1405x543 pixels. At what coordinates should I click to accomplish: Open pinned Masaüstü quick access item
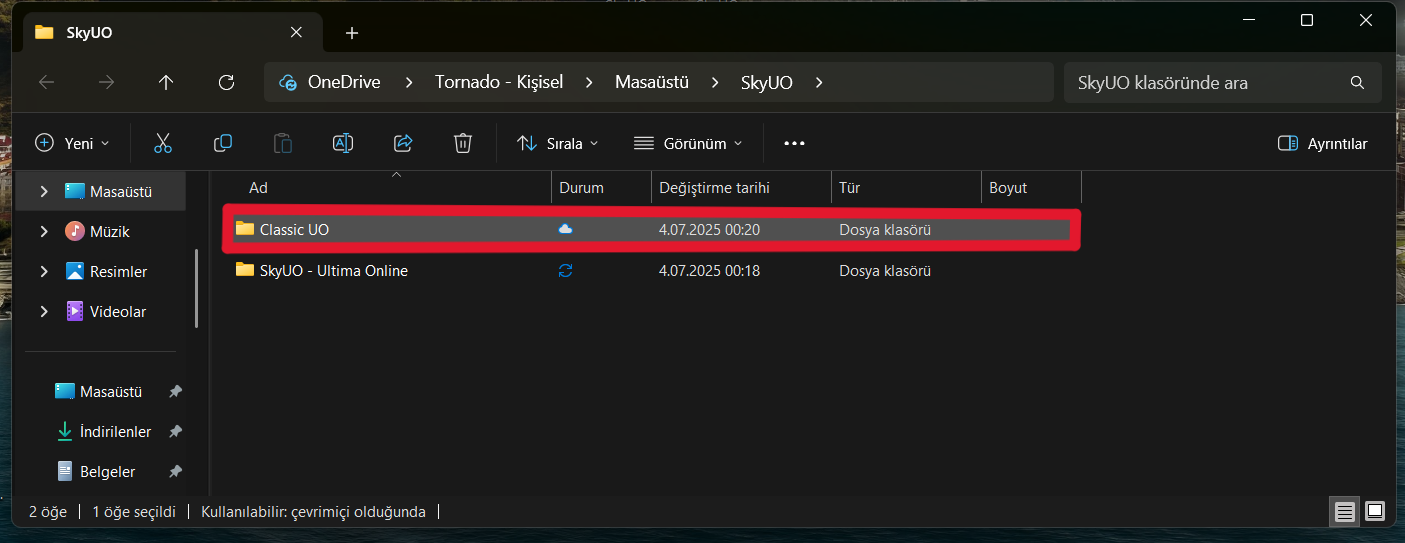coord(111,392)
